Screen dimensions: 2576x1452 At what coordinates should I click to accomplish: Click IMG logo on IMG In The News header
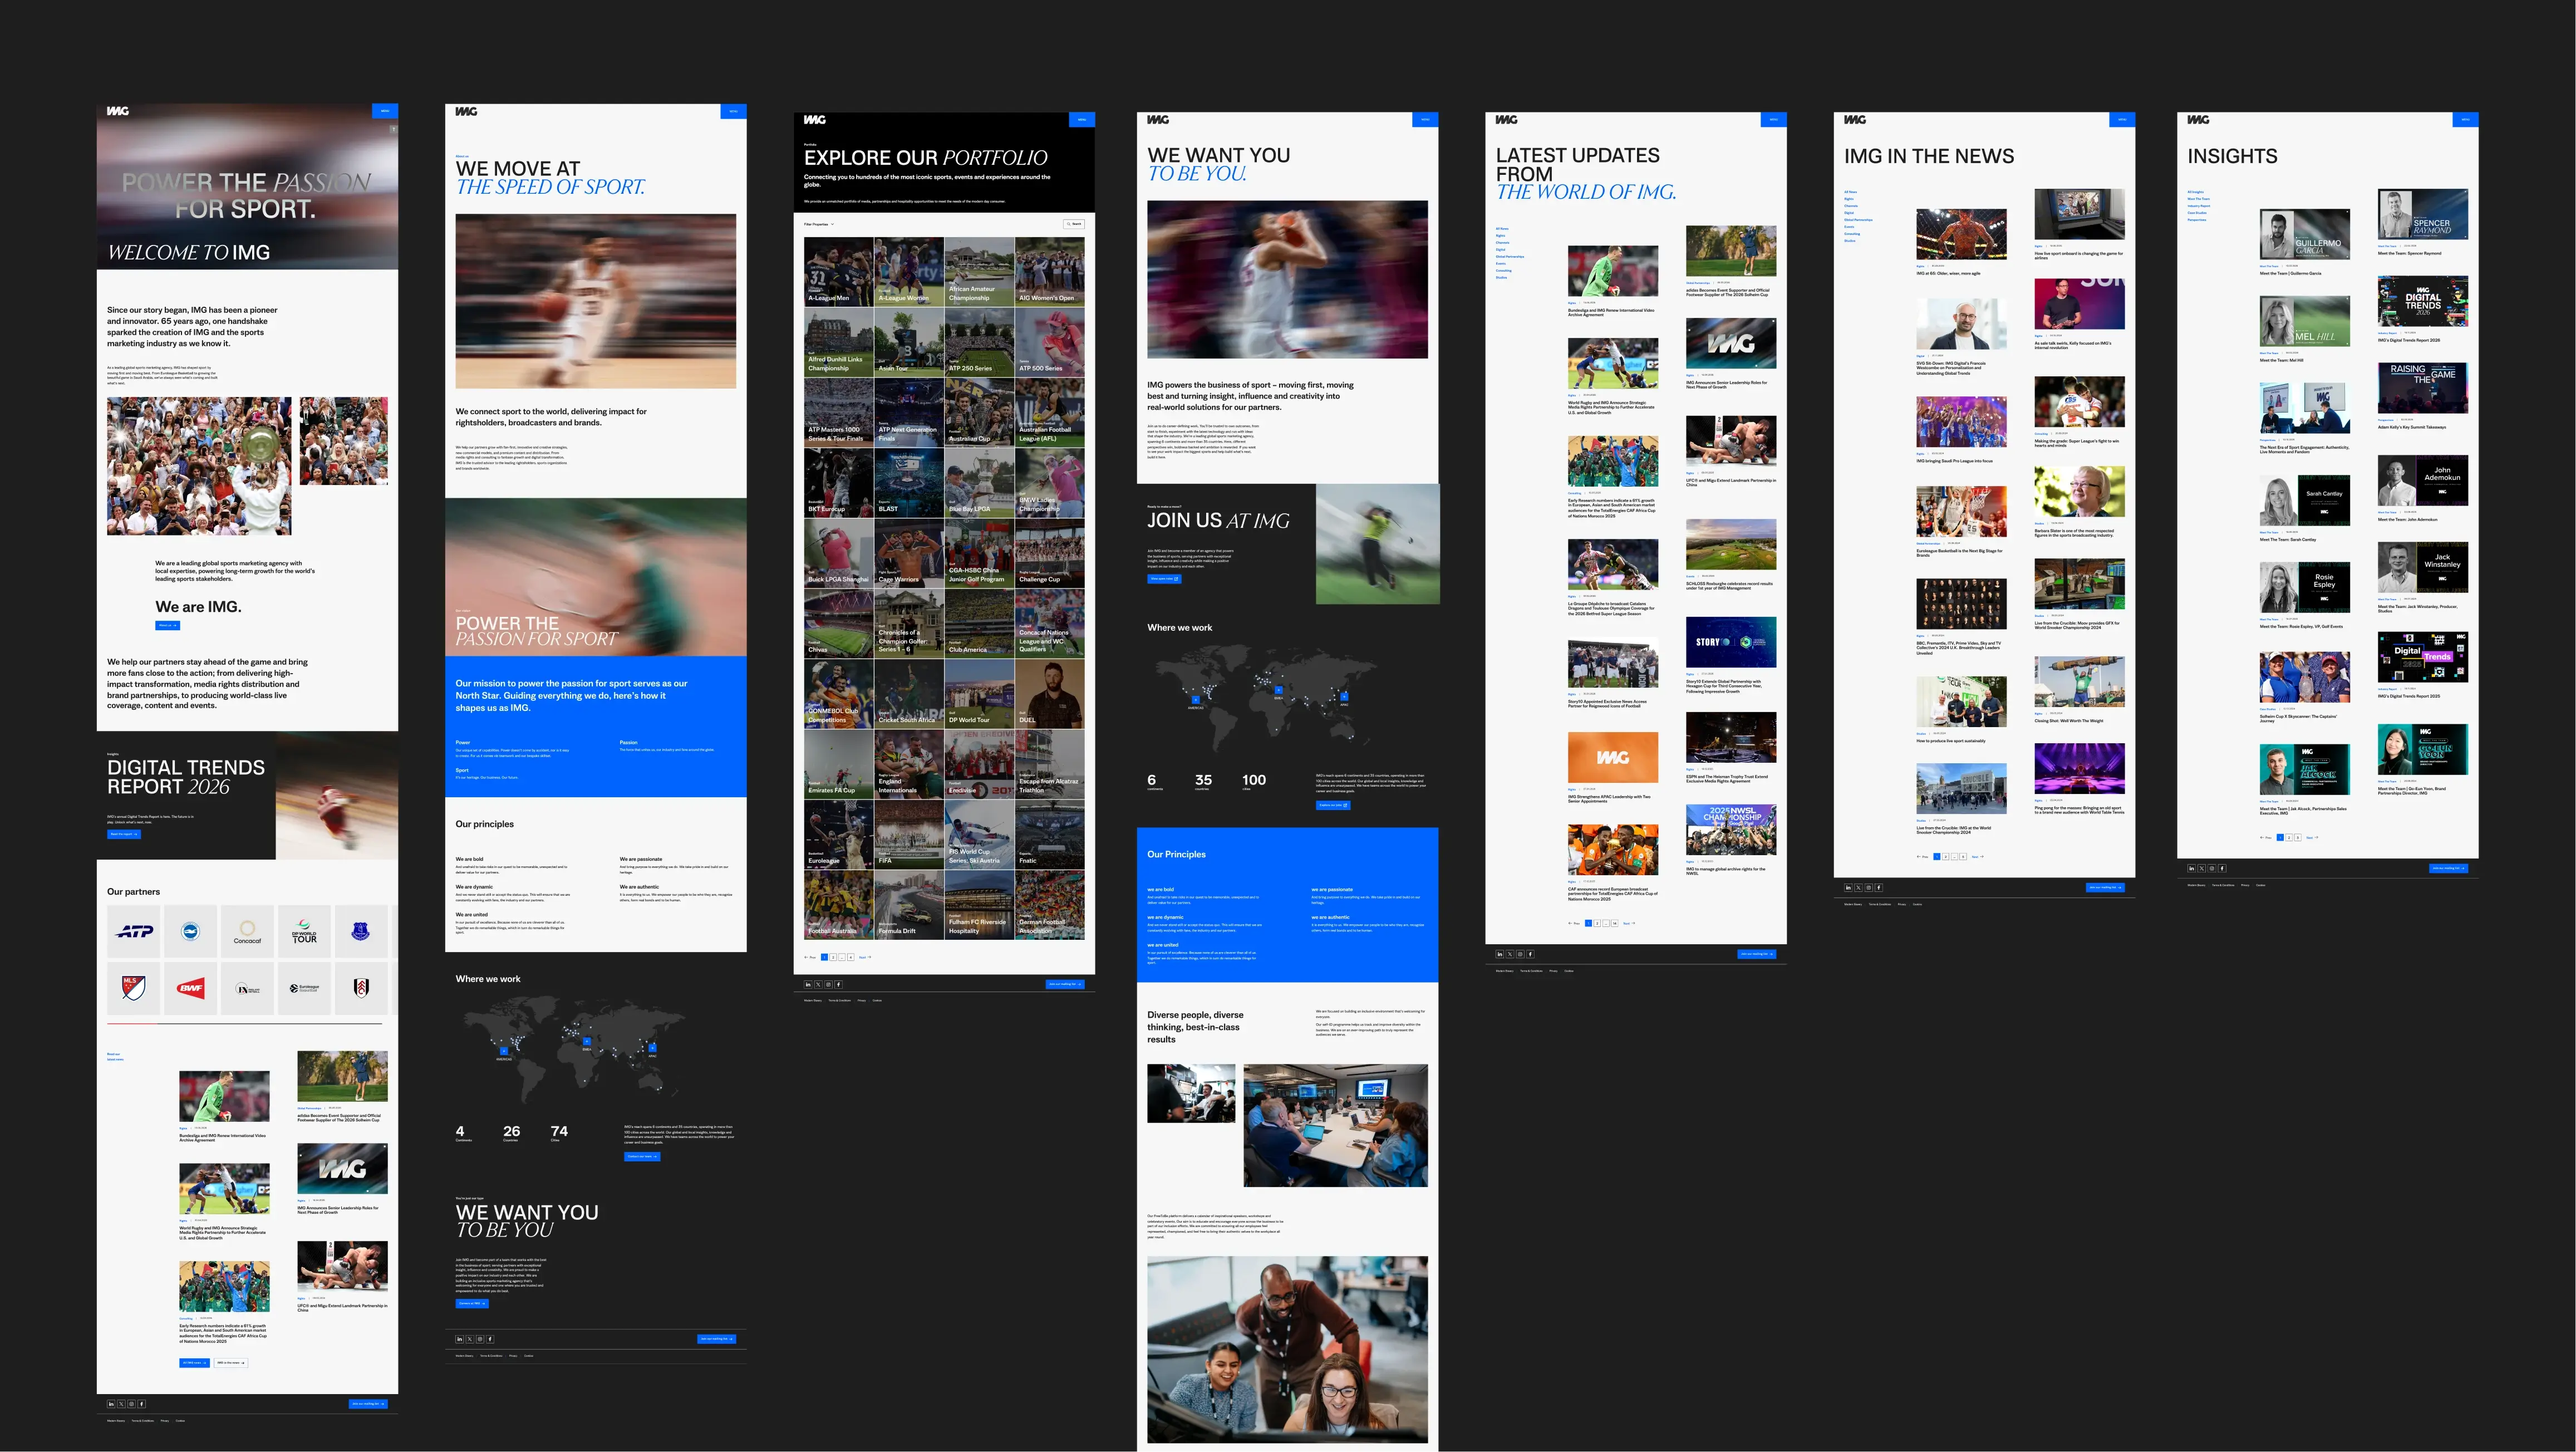tap(1855, 120)
